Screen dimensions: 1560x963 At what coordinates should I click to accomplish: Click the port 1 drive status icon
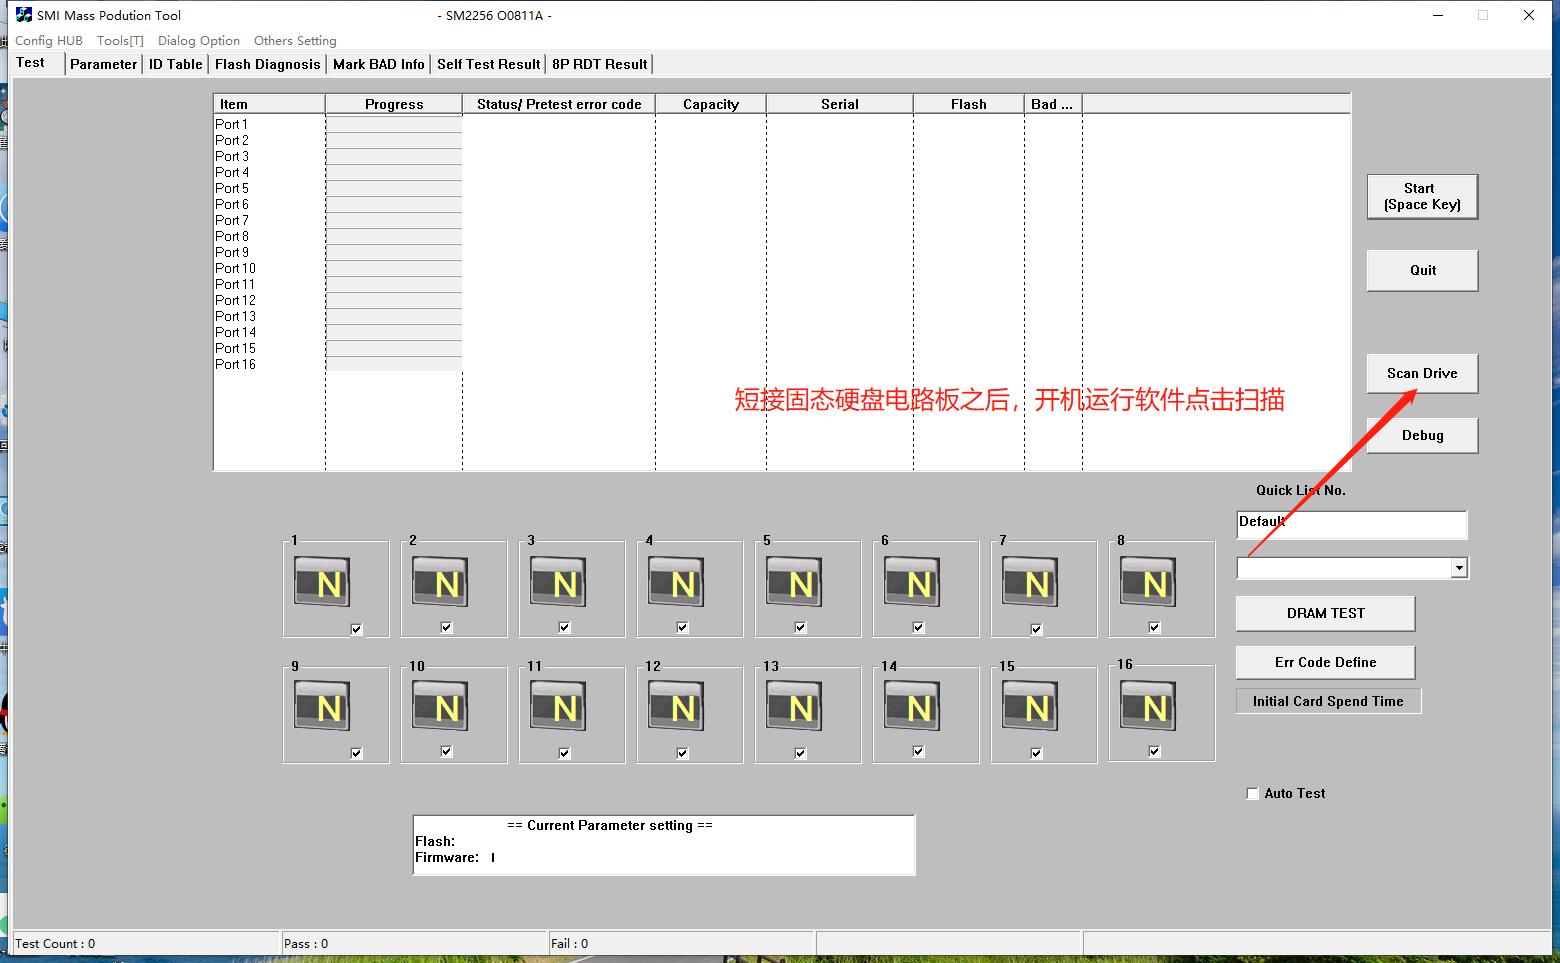tap(322, 582)
